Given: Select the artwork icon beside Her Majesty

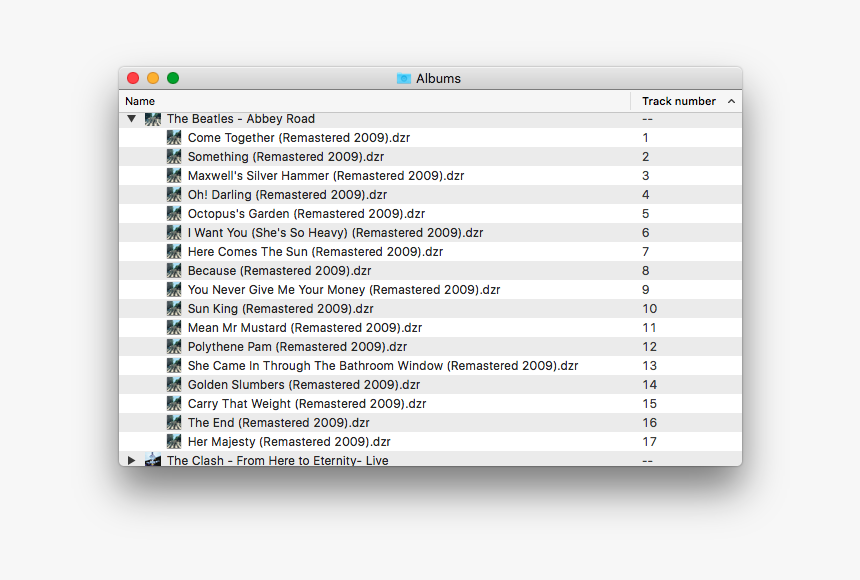Looking at the screenshot, I should click(x=173, y=441).
